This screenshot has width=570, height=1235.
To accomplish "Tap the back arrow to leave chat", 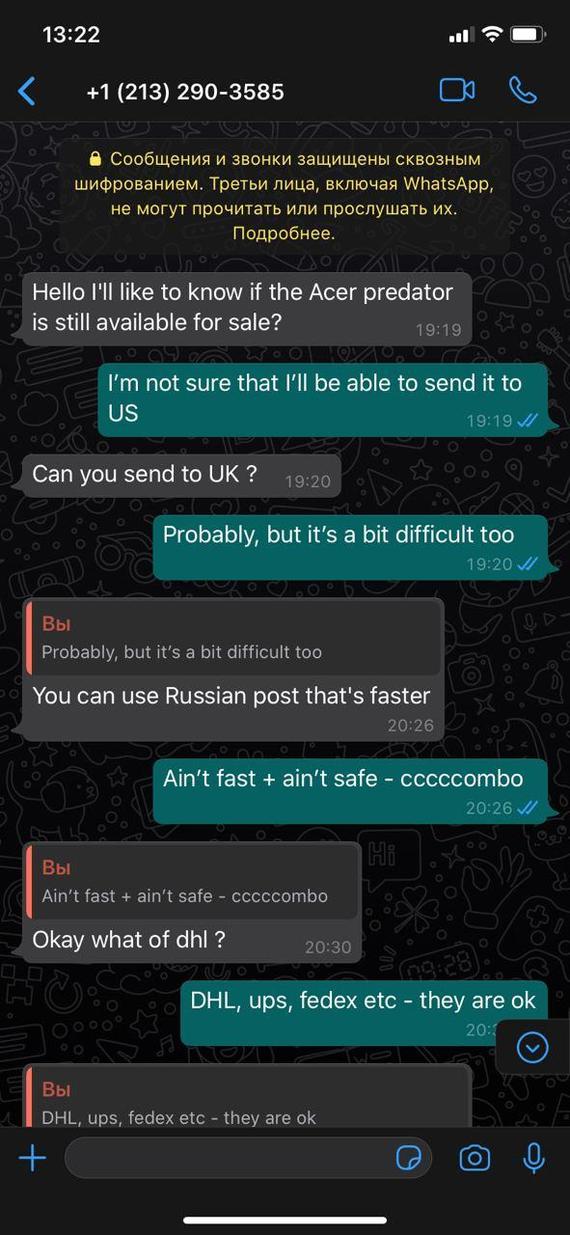I will [27, 92].
